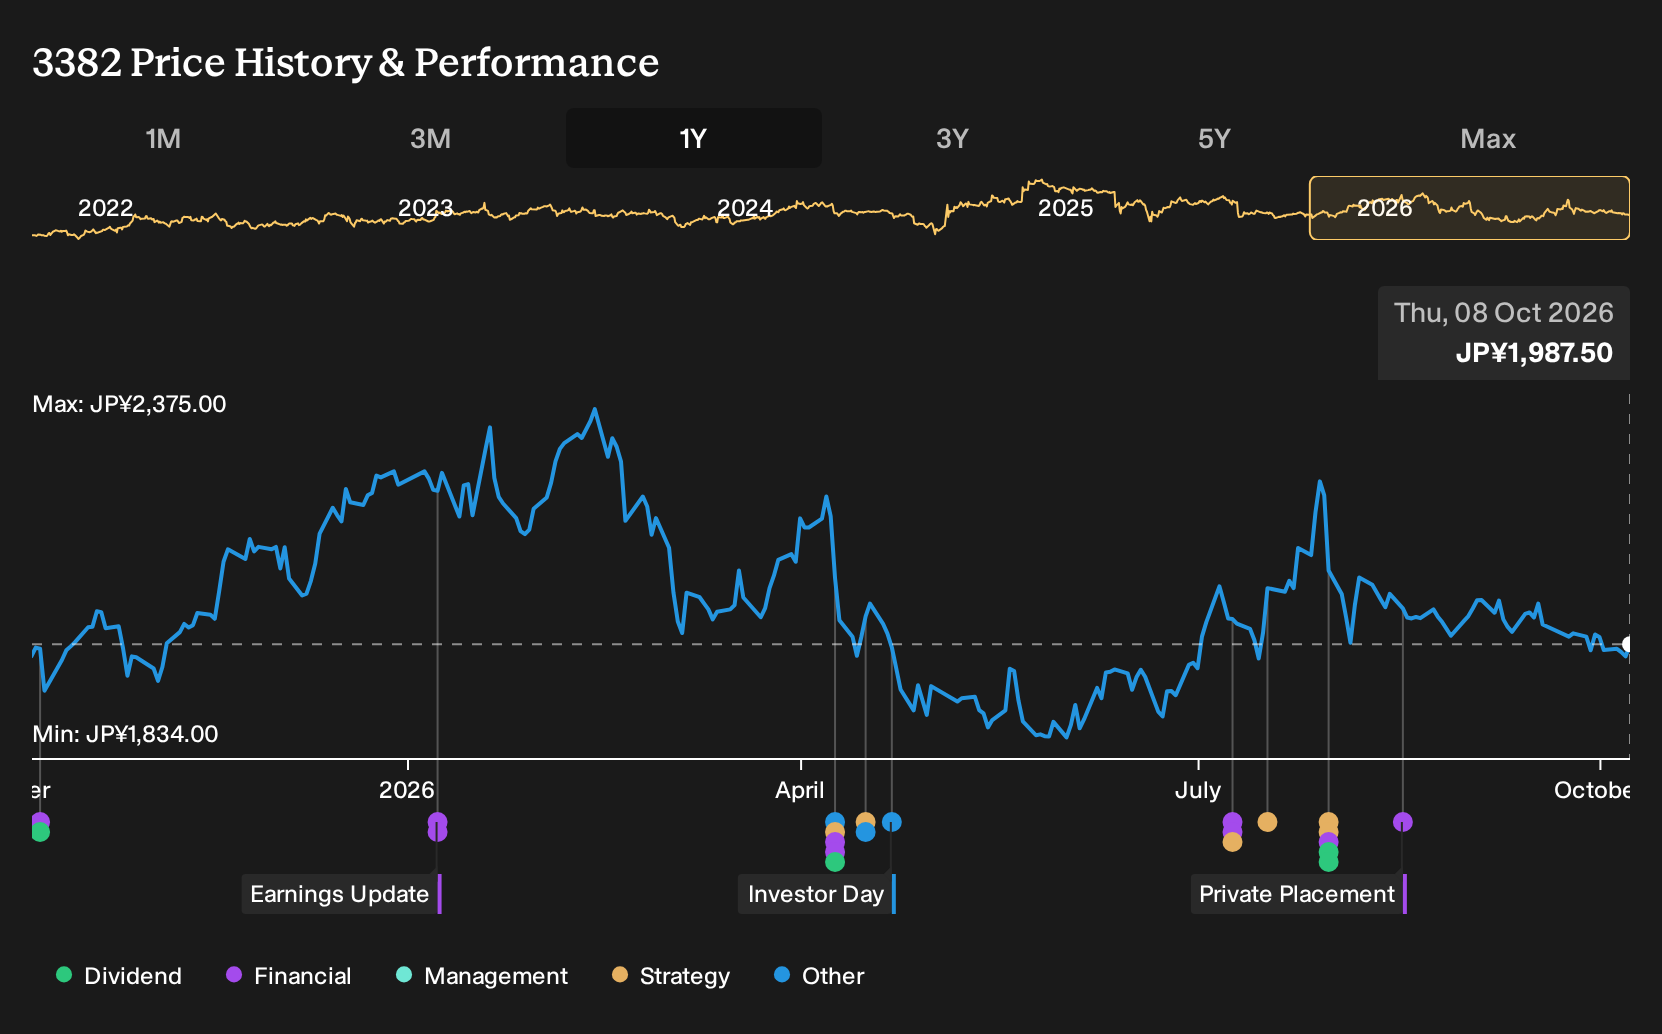Screen dimensions: 1662x1034
Task: Click the bottom green dot in the stack left of Private Placement's dot
Action: pyautogui.click(x=1328, y=862)
